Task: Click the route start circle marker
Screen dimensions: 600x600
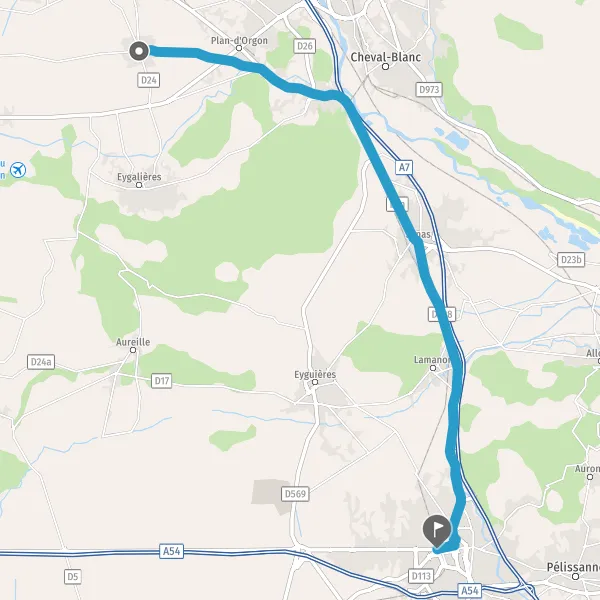Action: pos(139,51)
